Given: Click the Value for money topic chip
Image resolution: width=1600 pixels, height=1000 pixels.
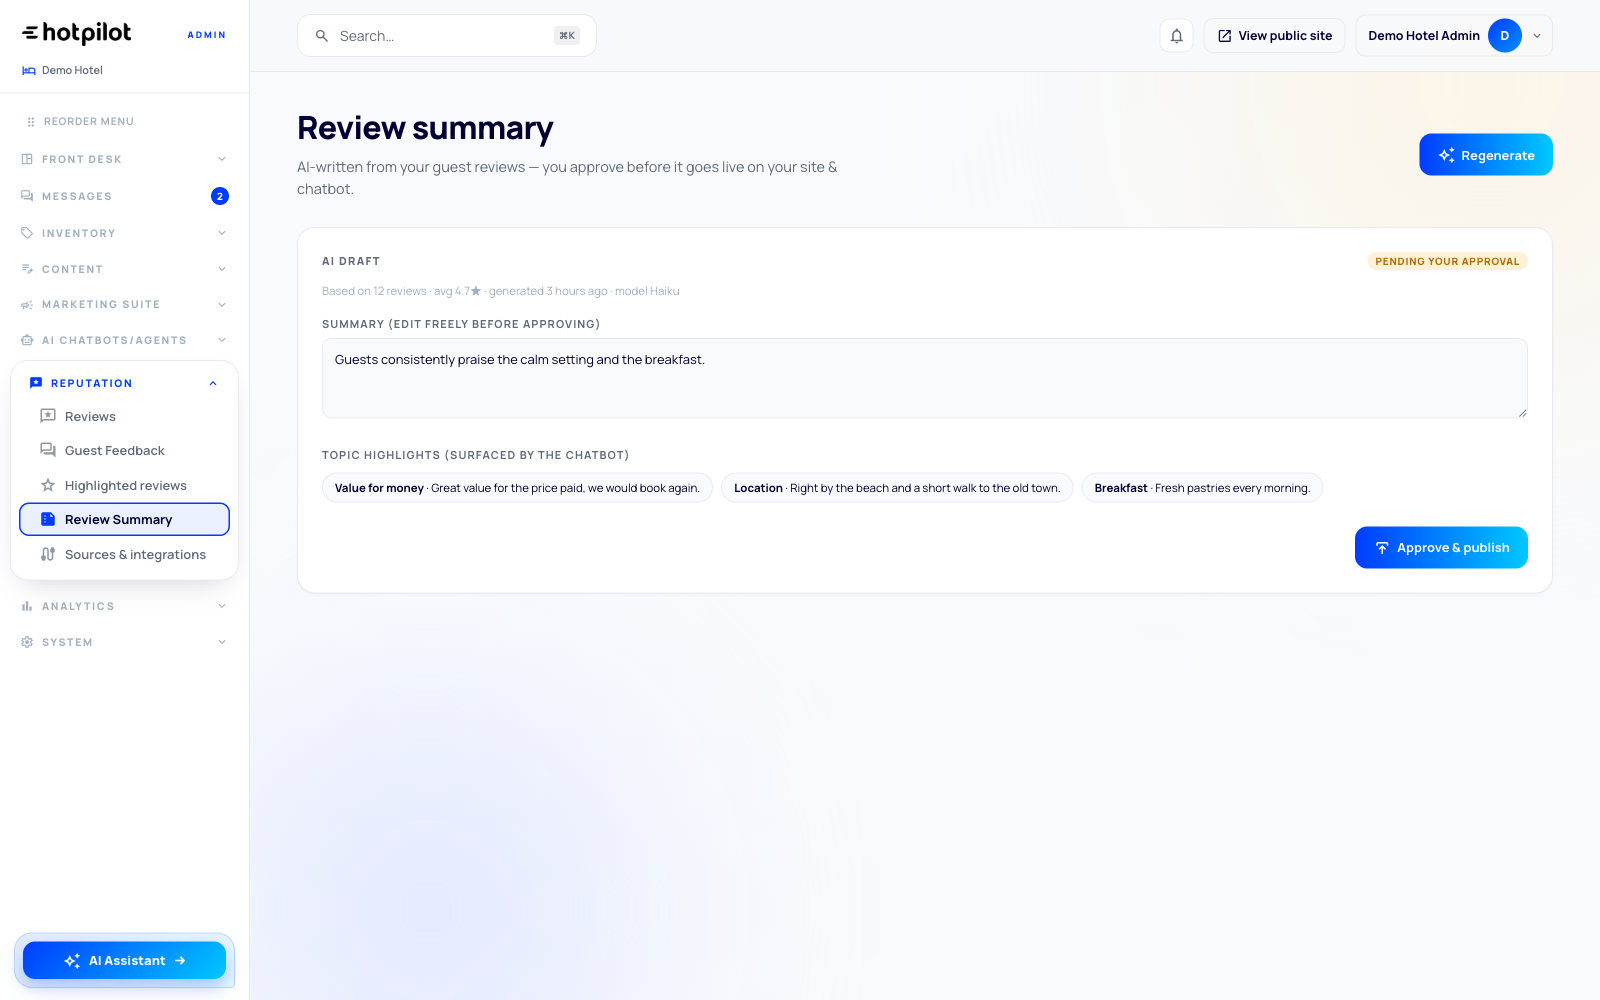Looking at the screenshot, I should [517, 488].
